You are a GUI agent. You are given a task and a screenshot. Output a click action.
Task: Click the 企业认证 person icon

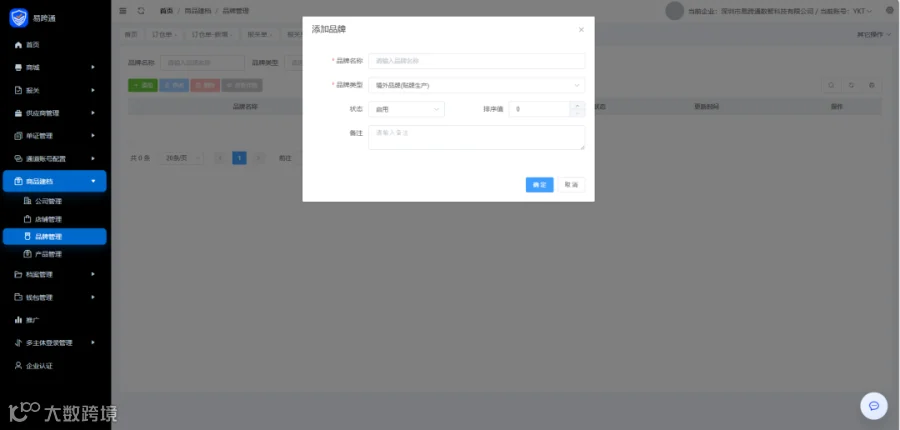[18, 366]
